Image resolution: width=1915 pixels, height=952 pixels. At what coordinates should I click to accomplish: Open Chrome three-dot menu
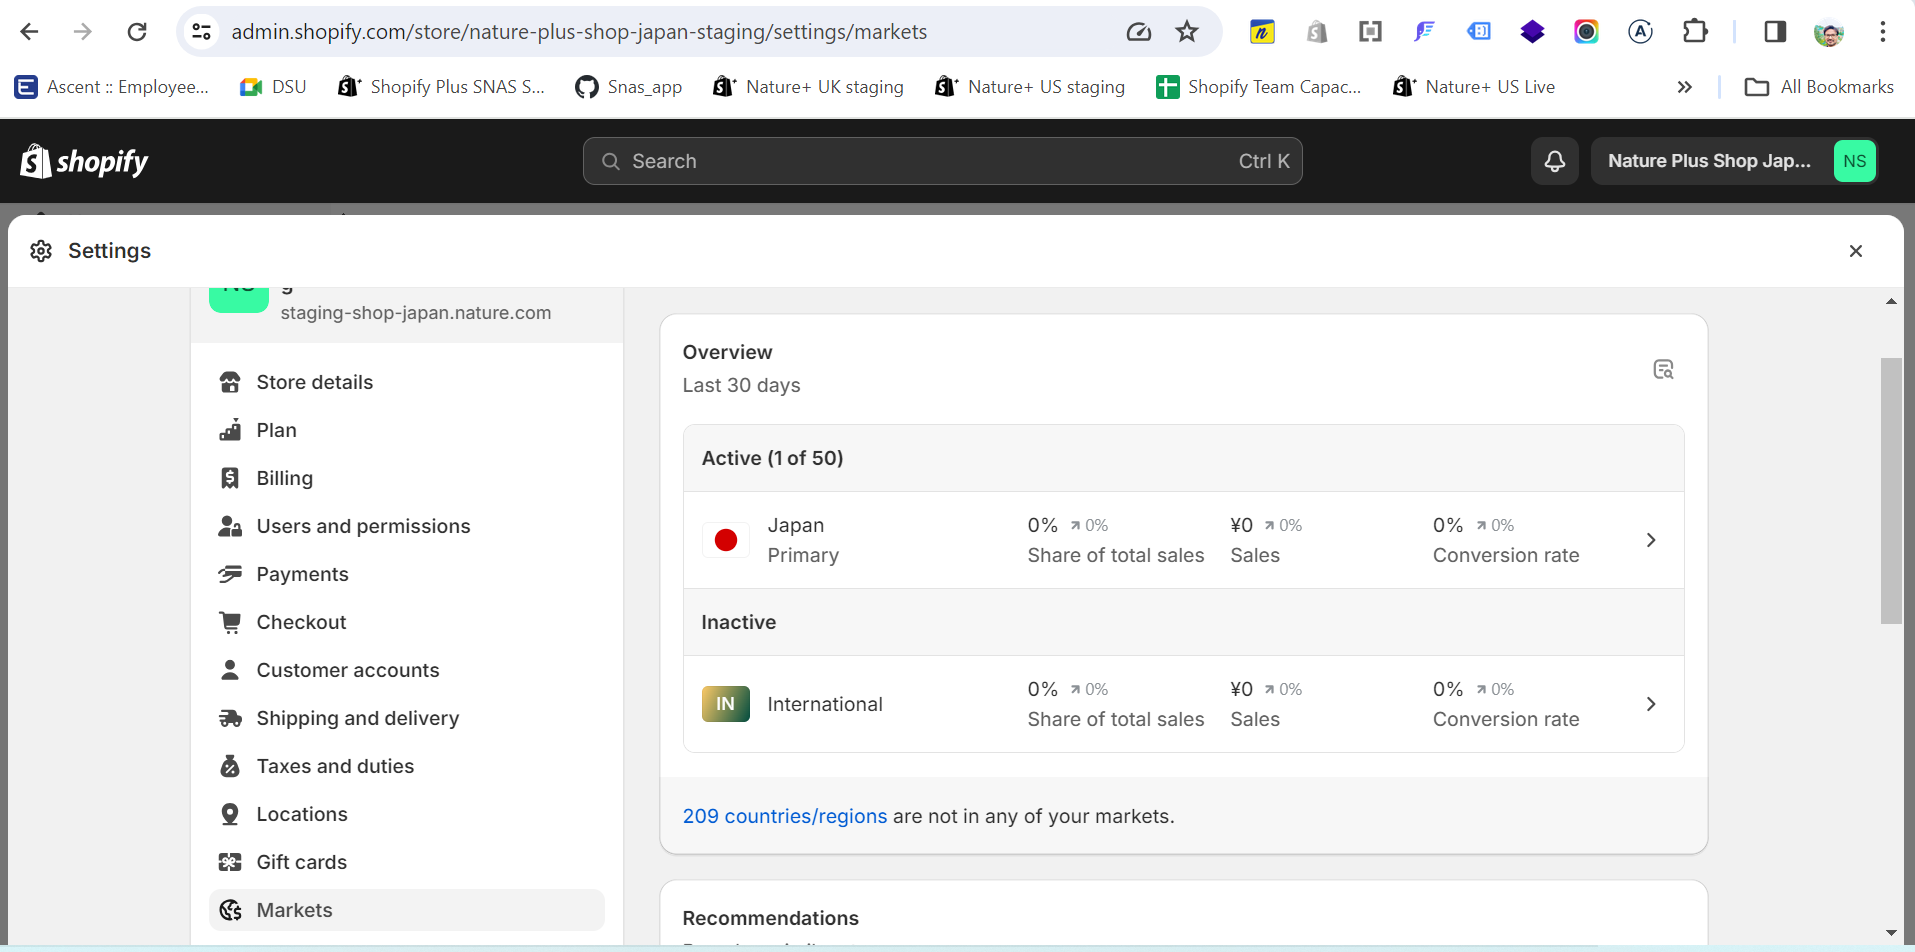[1883, 32]
